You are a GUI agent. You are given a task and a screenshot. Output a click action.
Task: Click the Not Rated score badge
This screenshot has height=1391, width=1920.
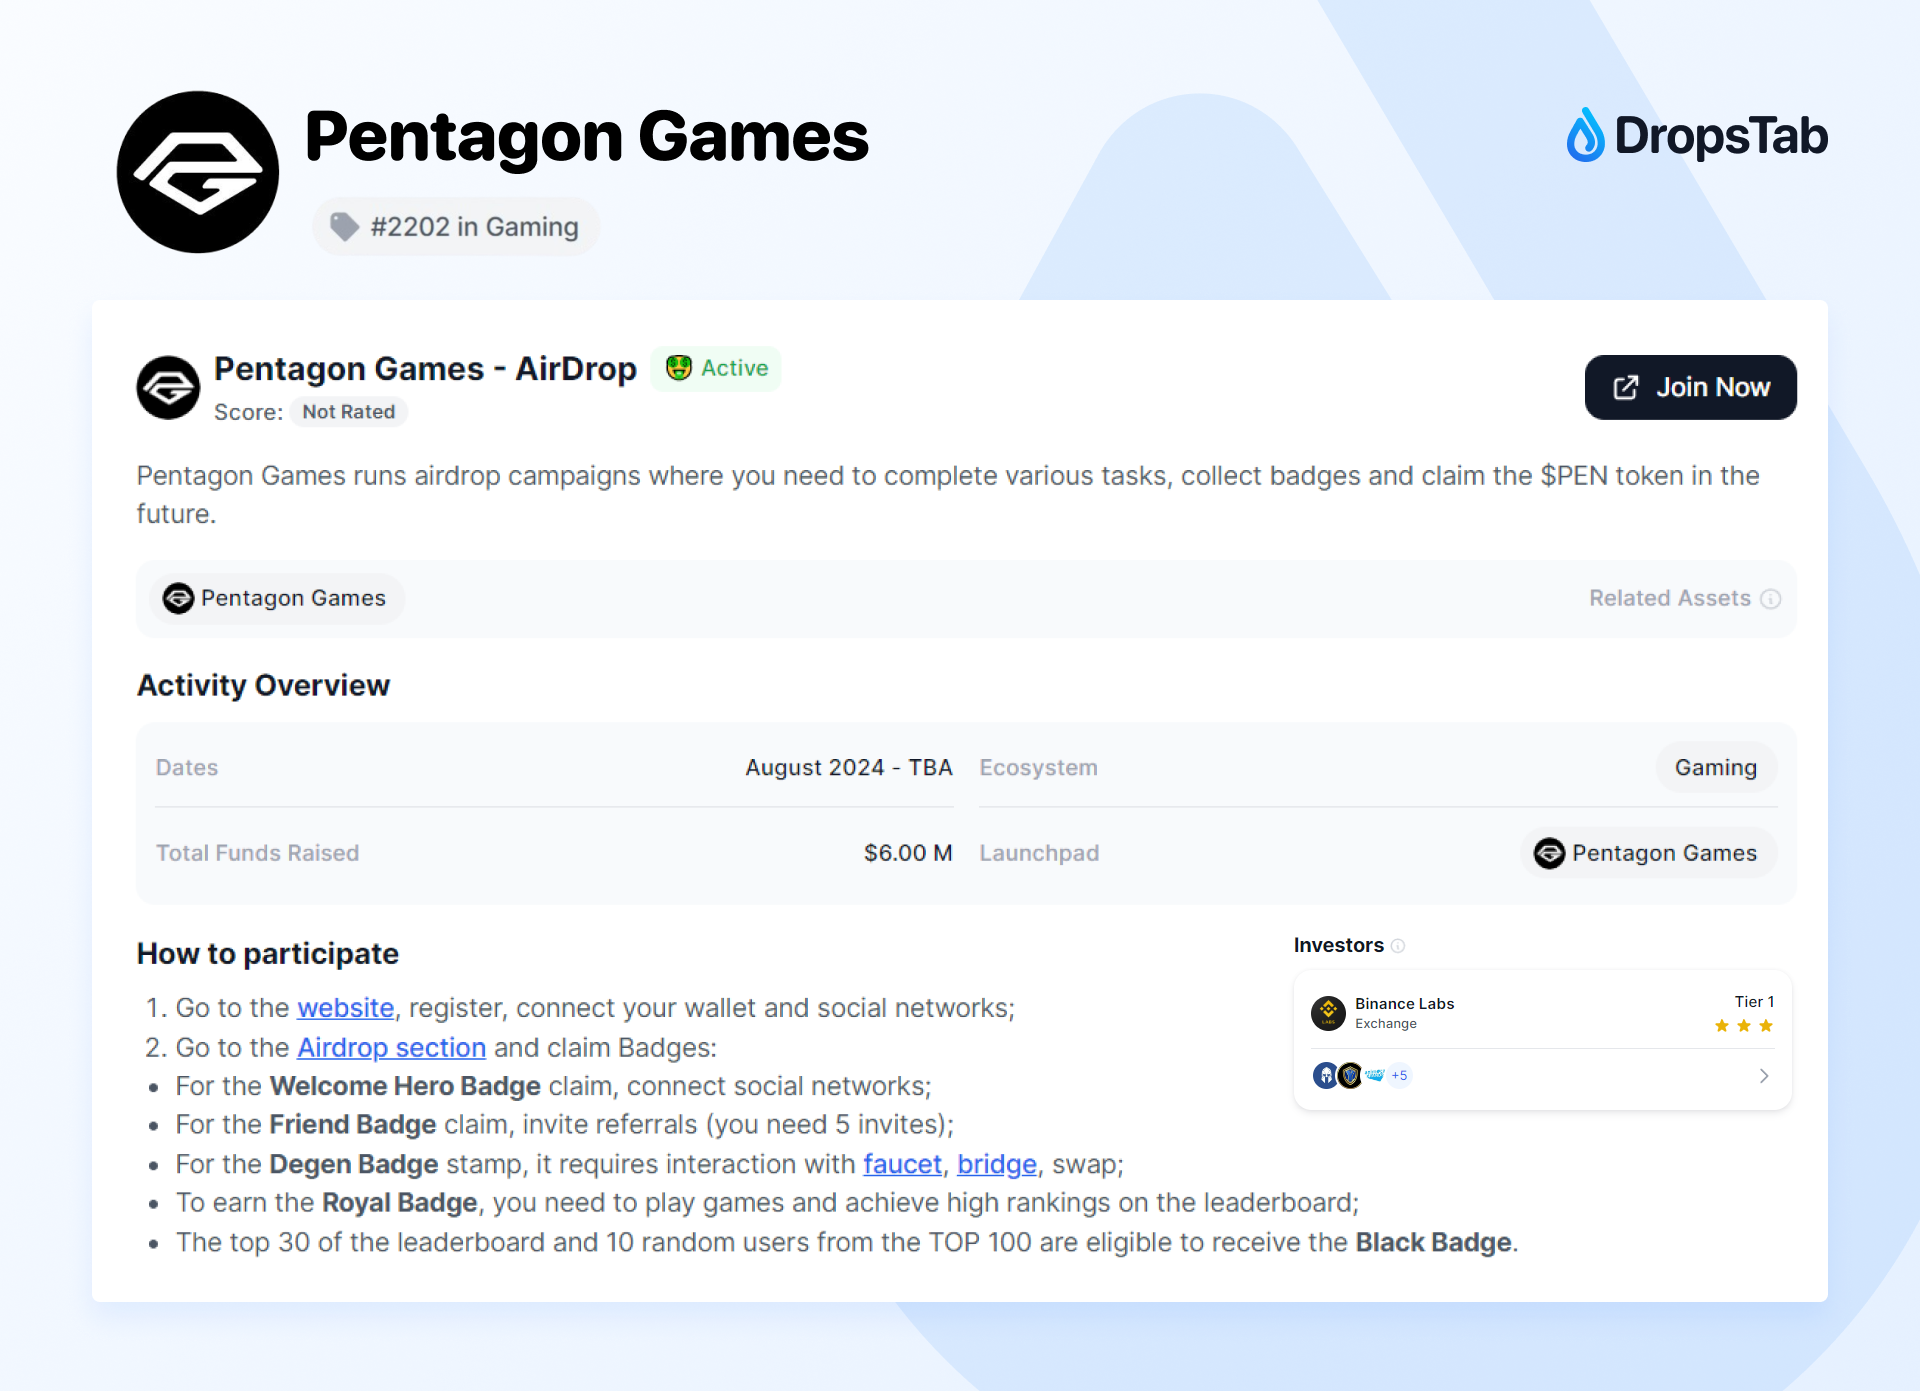coord(348,412)
